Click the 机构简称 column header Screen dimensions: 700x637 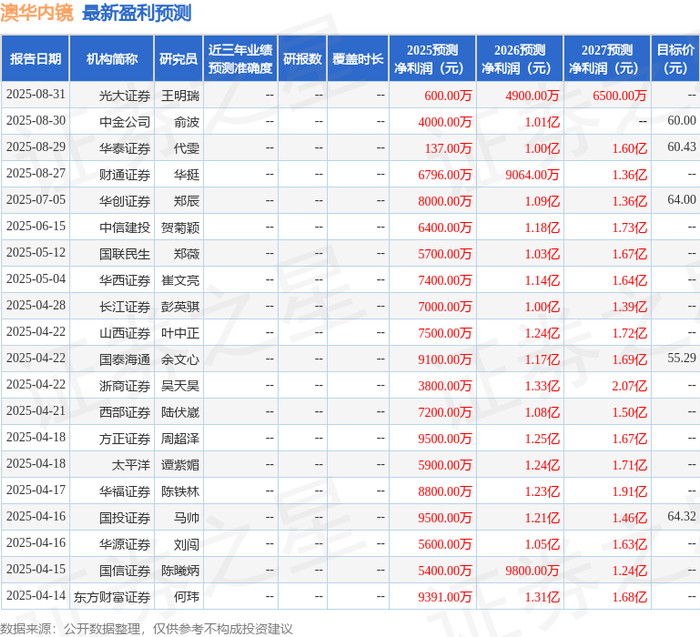pyautogui.click(x=112, y=59)
